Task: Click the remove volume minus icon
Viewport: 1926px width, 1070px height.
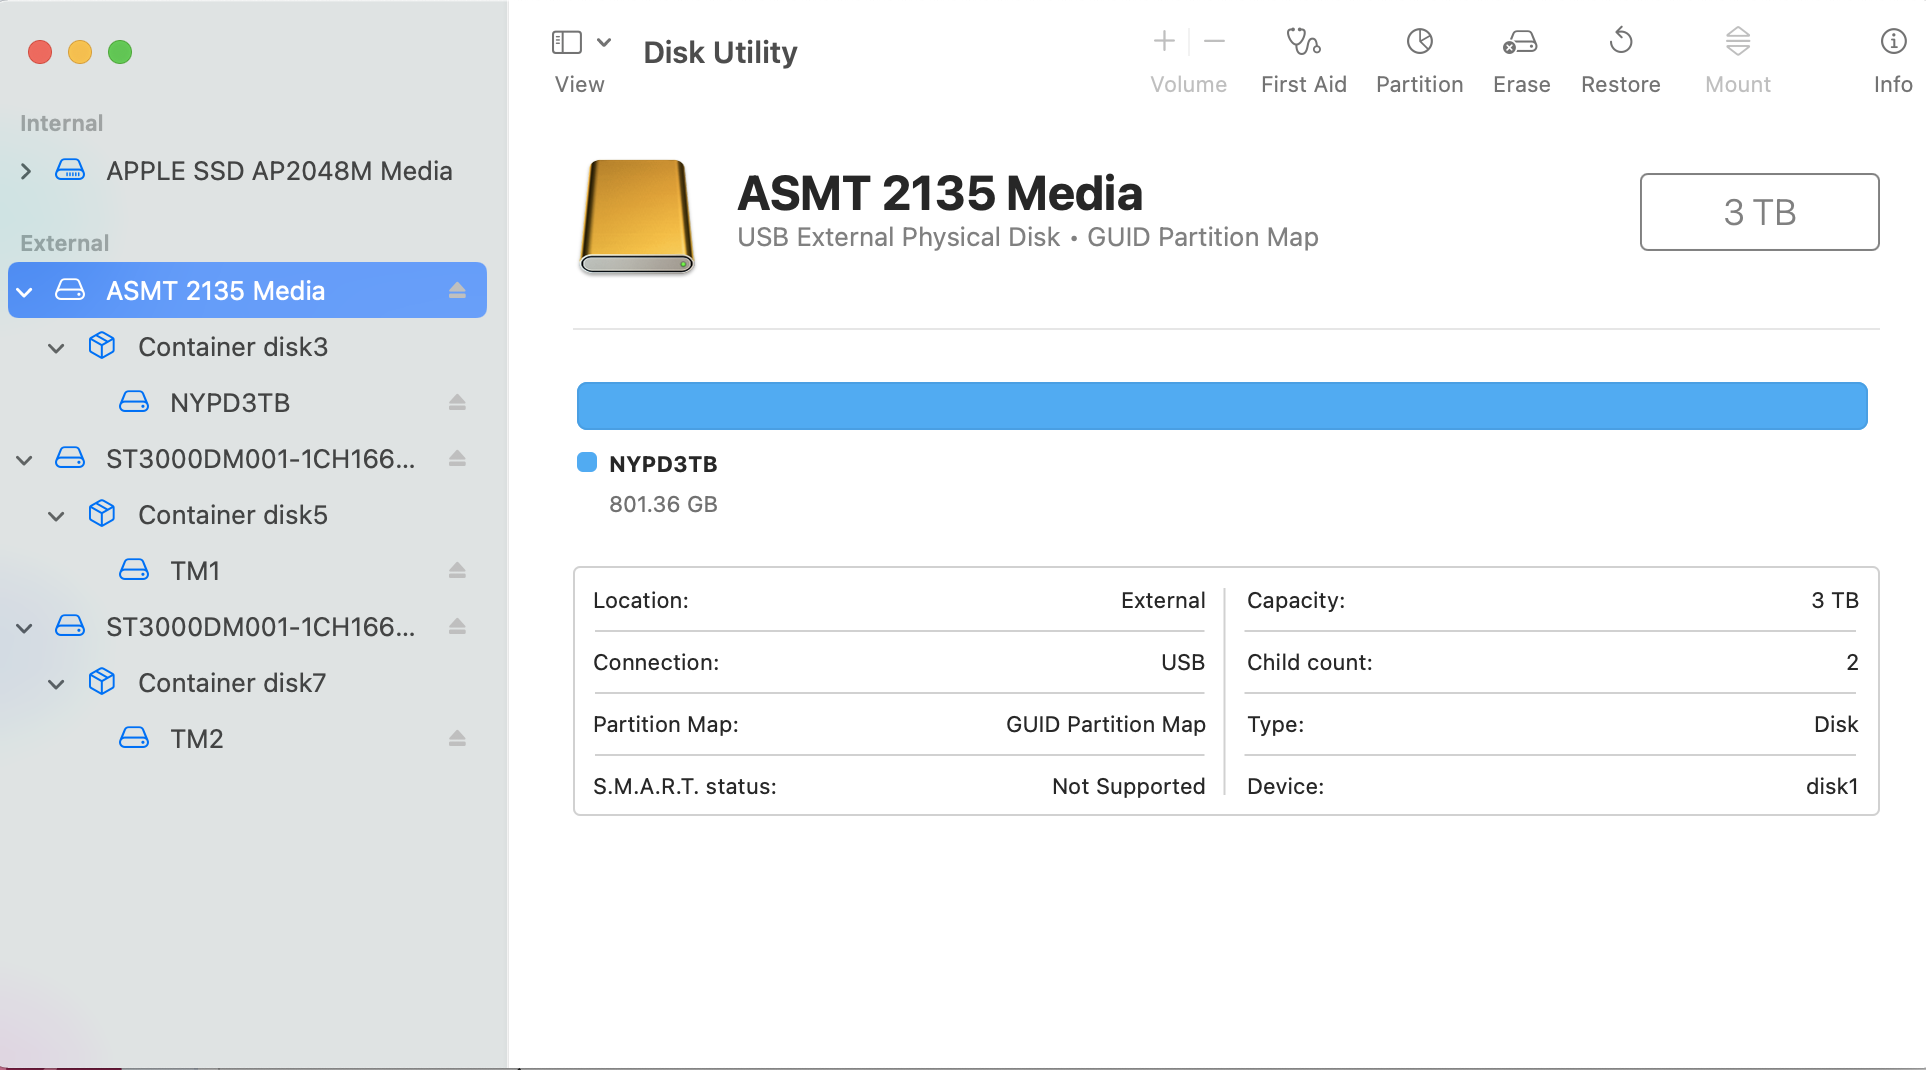Action: [1214, 41]
